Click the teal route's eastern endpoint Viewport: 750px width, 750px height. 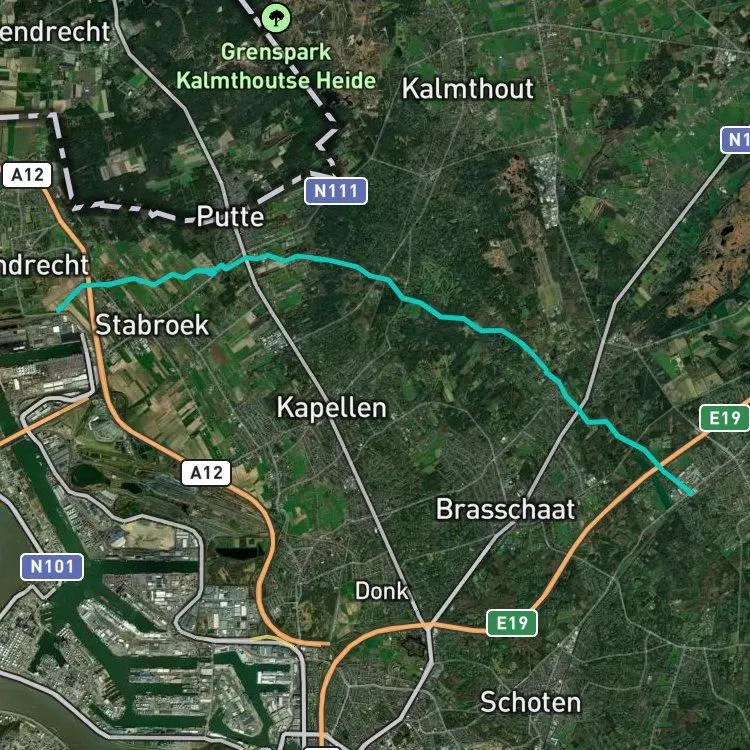tap(691, 492)
